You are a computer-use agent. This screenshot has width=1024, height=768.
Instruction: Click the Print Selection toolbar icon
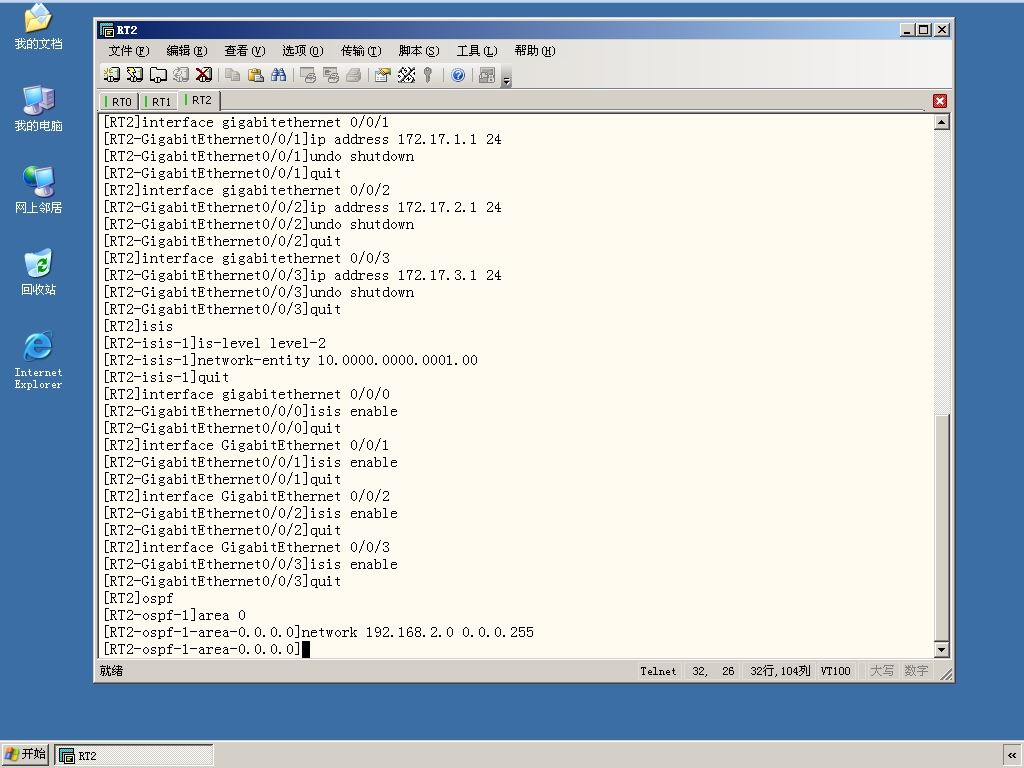(x=330, y=75)
